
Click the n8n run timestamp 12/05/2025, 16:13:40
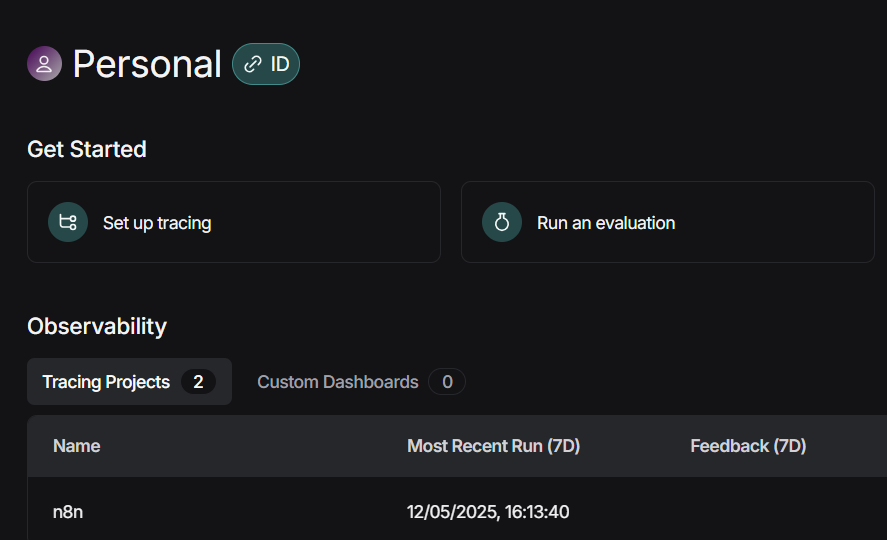pyautogui.click(x=488, y=512)
